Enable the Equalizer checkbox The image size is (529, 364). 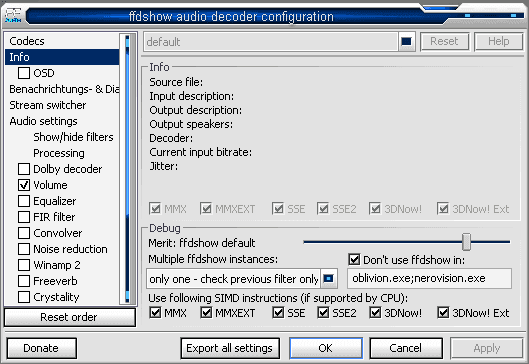point(24,201)
